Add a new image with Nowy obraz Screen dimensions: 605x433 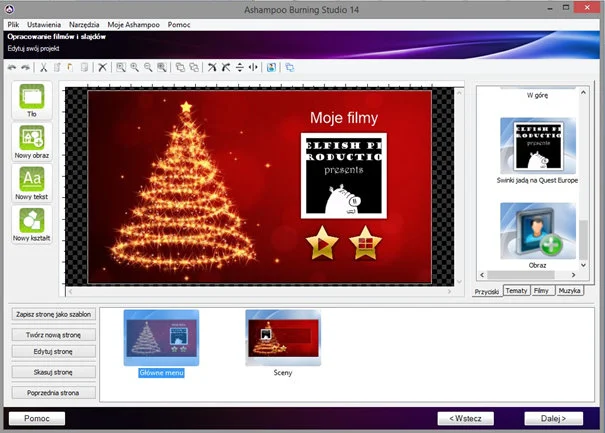pos(33,142)
